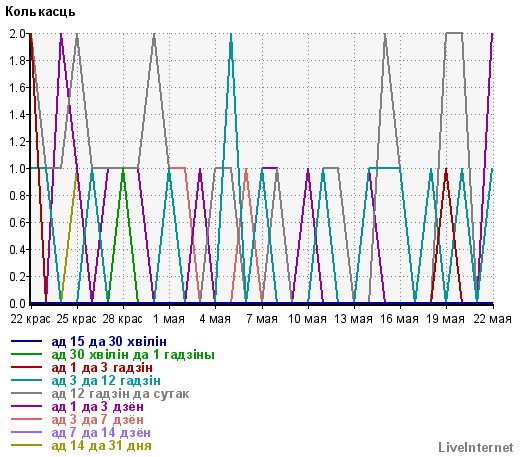520x457 pixels.
Task: Click the '22 крас' date axis label
Action: click(x=30, y=319)
